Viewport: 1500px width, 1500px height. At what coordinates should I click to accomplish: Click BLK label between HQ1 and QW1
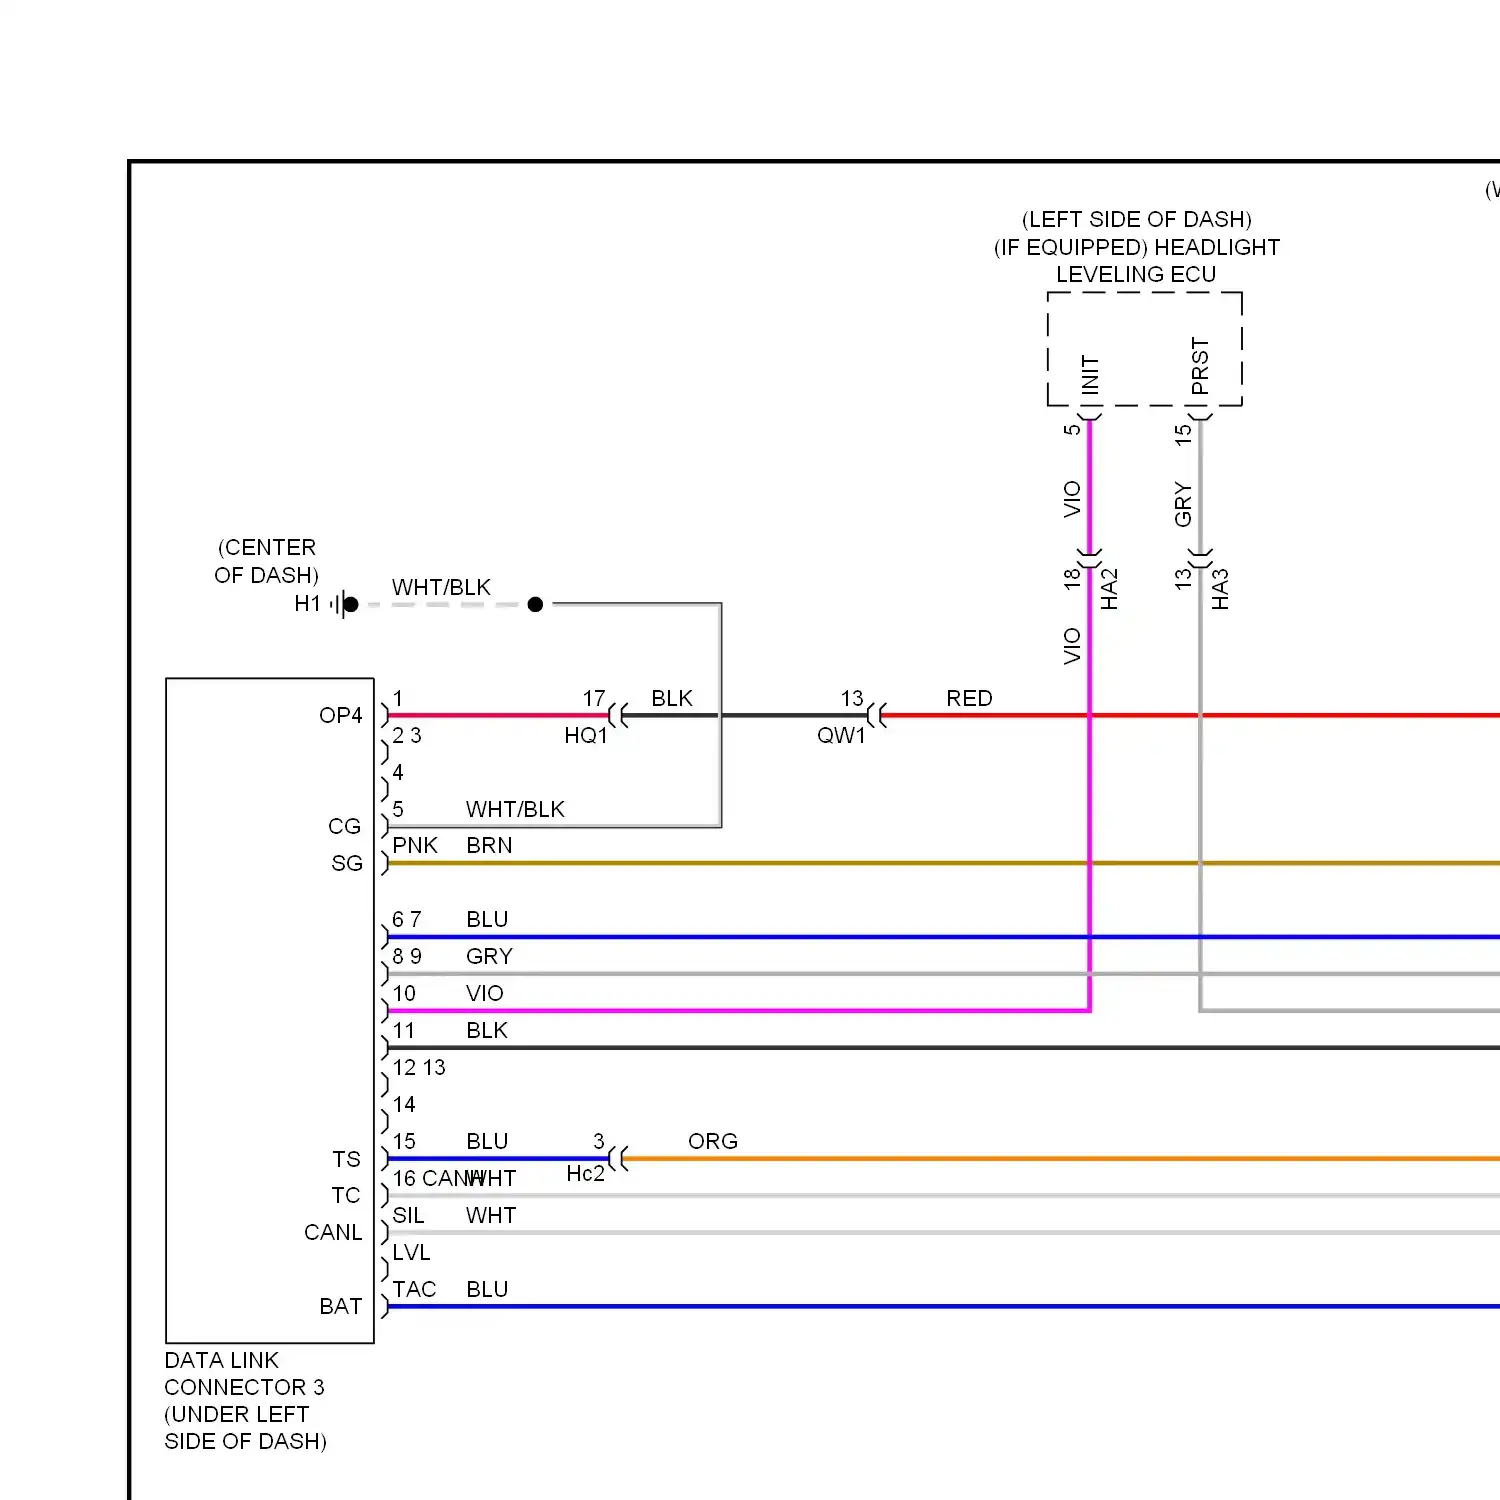(672, 698)
